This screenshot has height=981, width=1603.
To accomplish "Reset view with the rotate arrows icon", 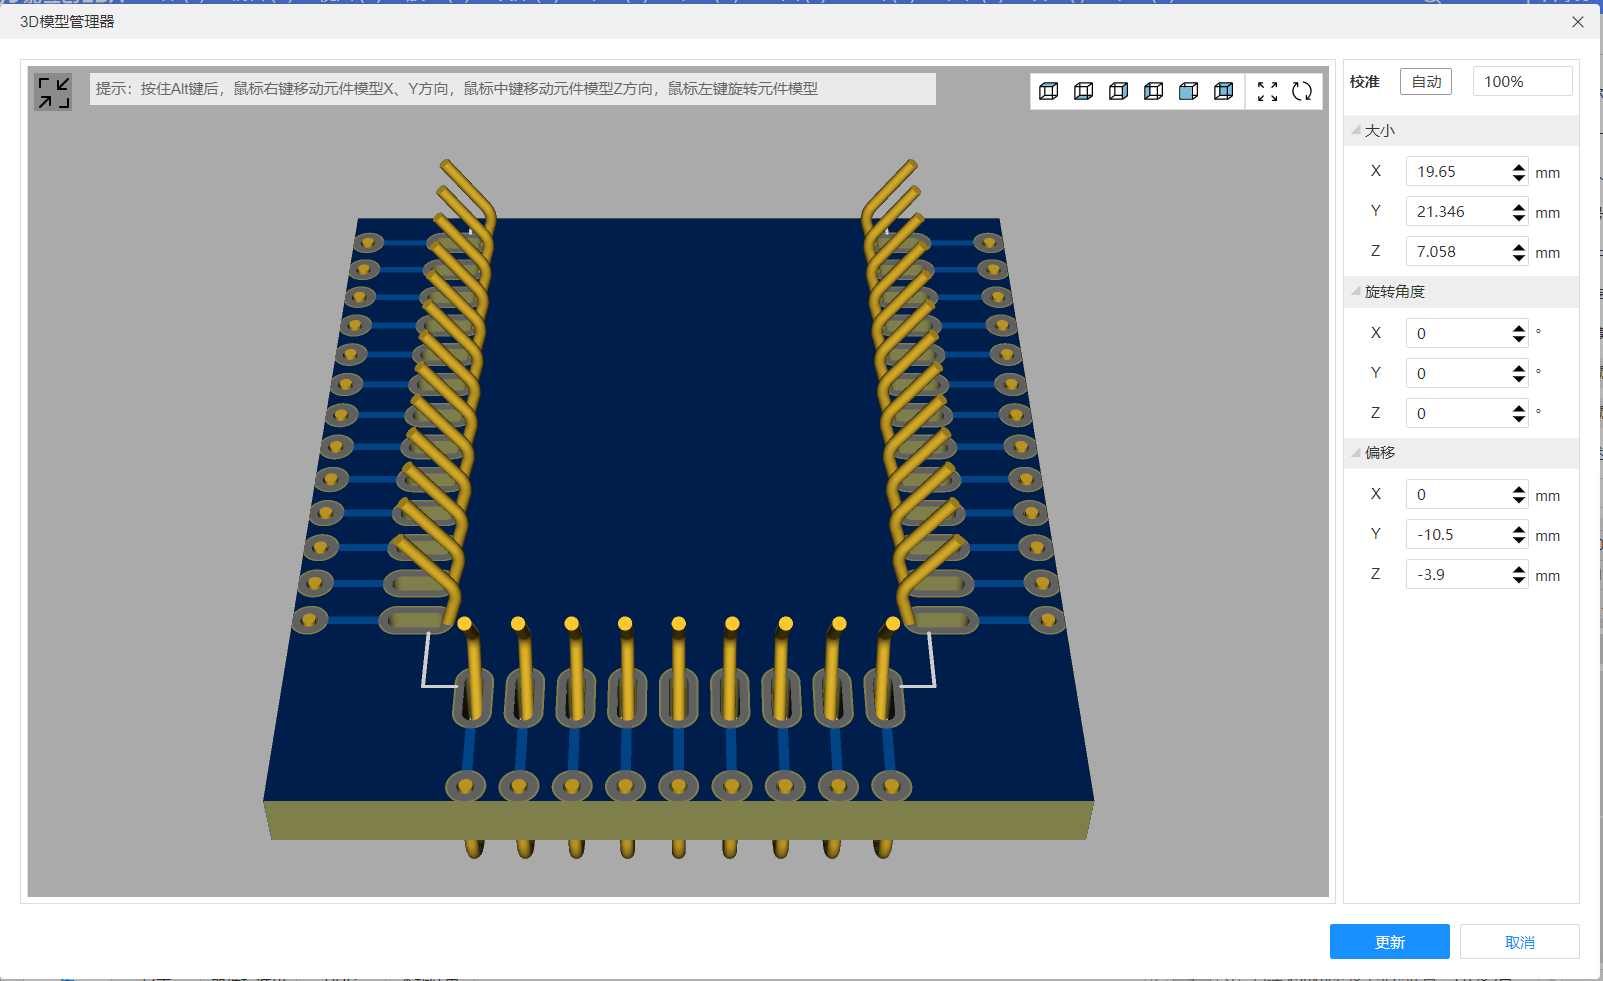I will pos(1302,91).
